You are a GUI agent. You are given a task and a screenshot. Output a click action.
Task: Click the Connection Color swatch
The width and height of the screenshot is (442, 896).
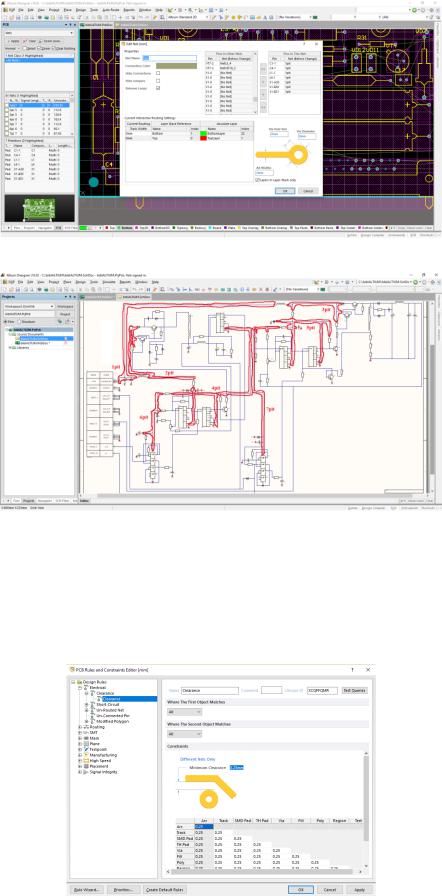click(x=177, y=66)
